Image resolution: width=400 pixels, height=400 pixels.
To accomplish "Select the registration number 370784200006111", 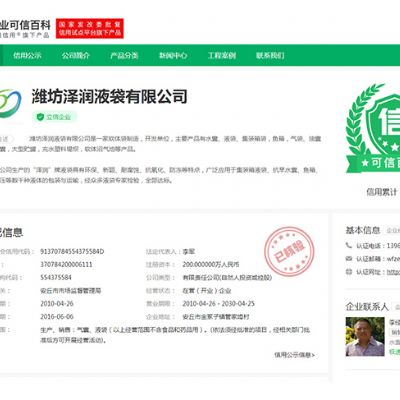I will (x=66, y=264).
